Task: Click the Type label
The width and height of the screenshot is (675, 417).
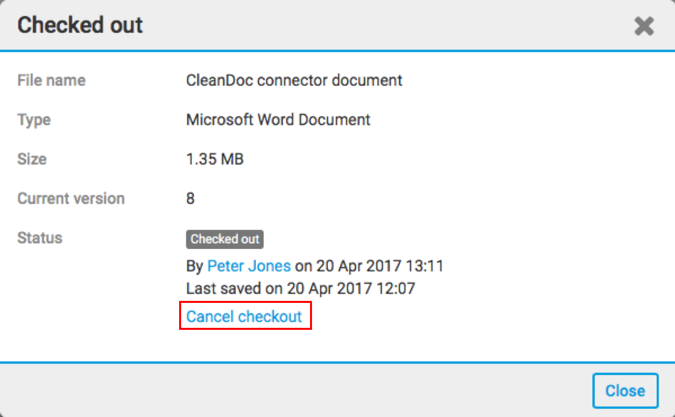Action: 34,120
